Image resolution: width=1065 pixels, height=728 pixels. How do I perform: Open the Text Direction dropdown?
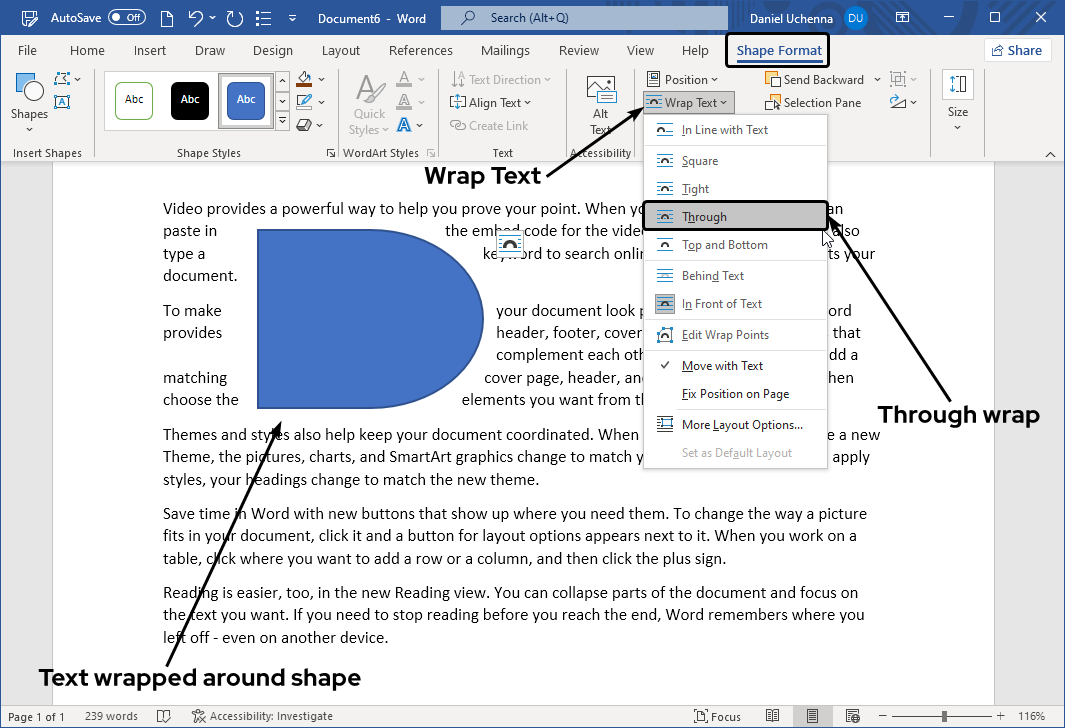pos(500,79)
